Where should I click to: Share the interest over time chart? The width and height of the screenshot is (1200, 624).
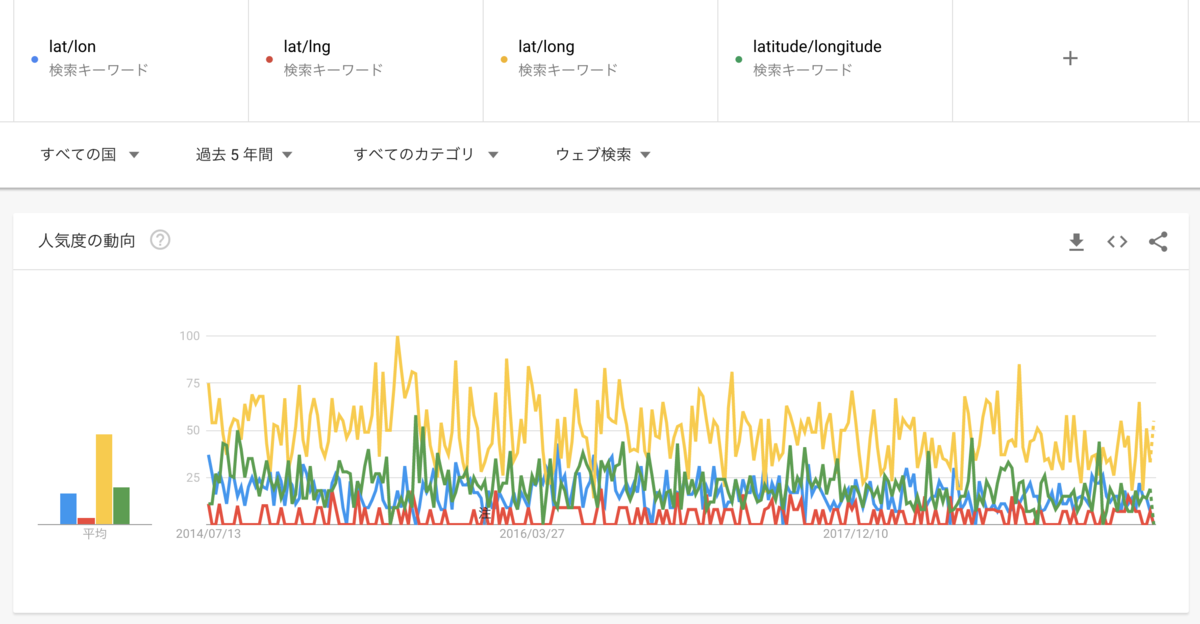[x=1158, y=242]
